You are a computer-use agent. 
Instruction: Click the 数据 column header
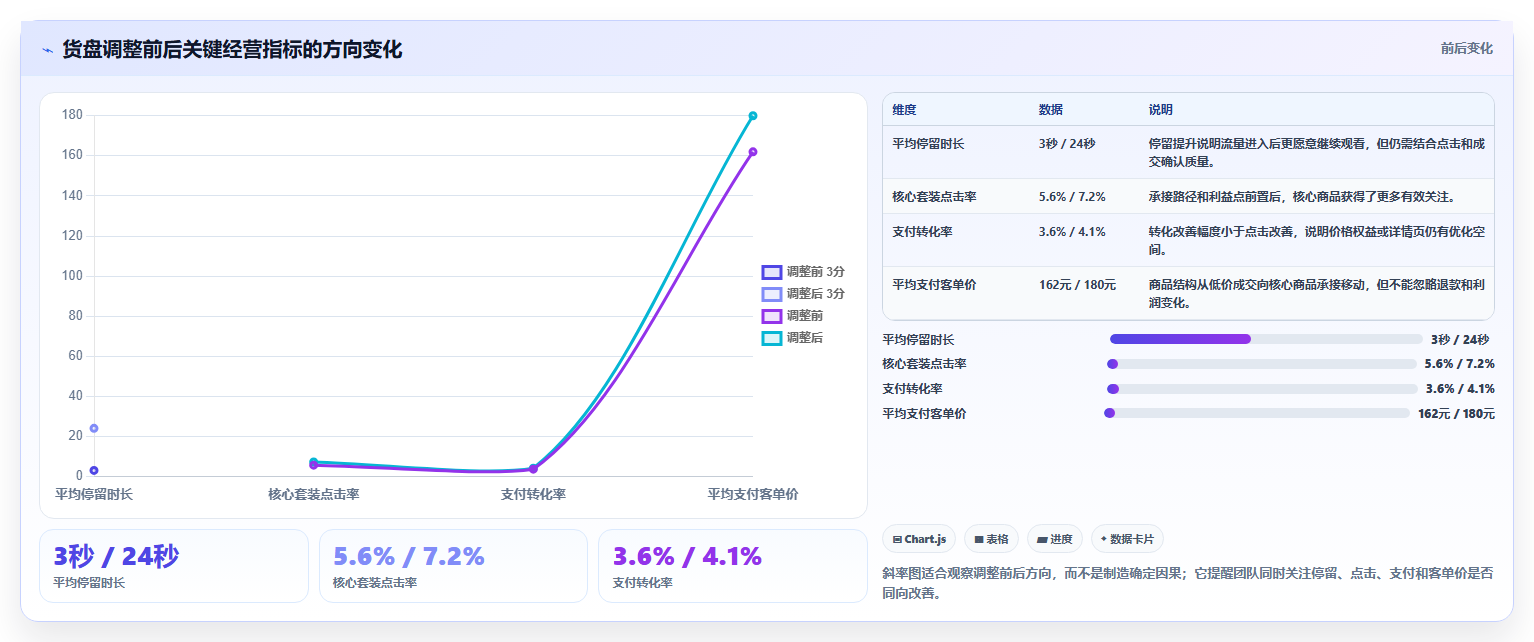point(1051,110)
